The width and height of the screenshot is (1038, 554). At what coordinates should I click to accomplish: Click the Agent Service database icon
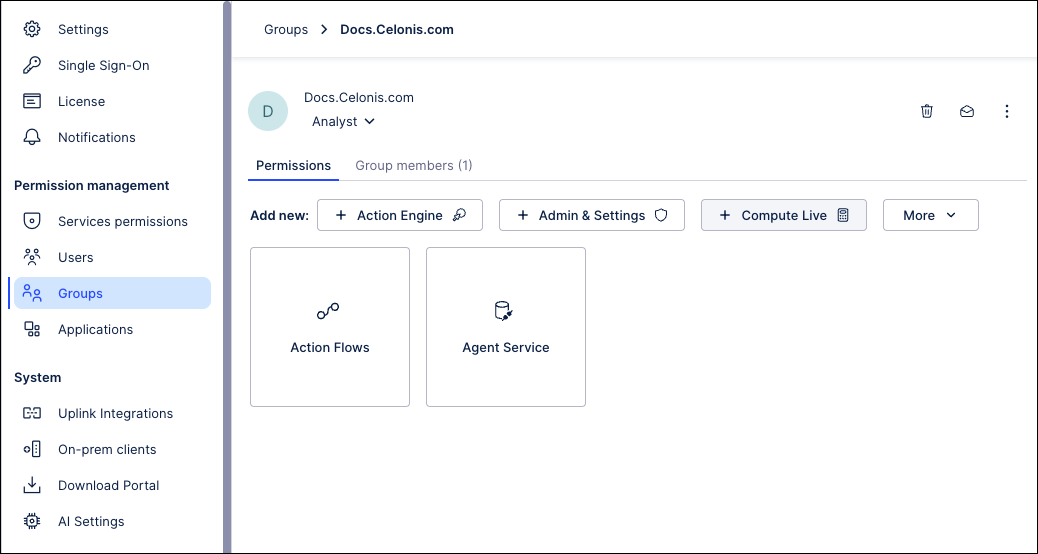[504, 312]
